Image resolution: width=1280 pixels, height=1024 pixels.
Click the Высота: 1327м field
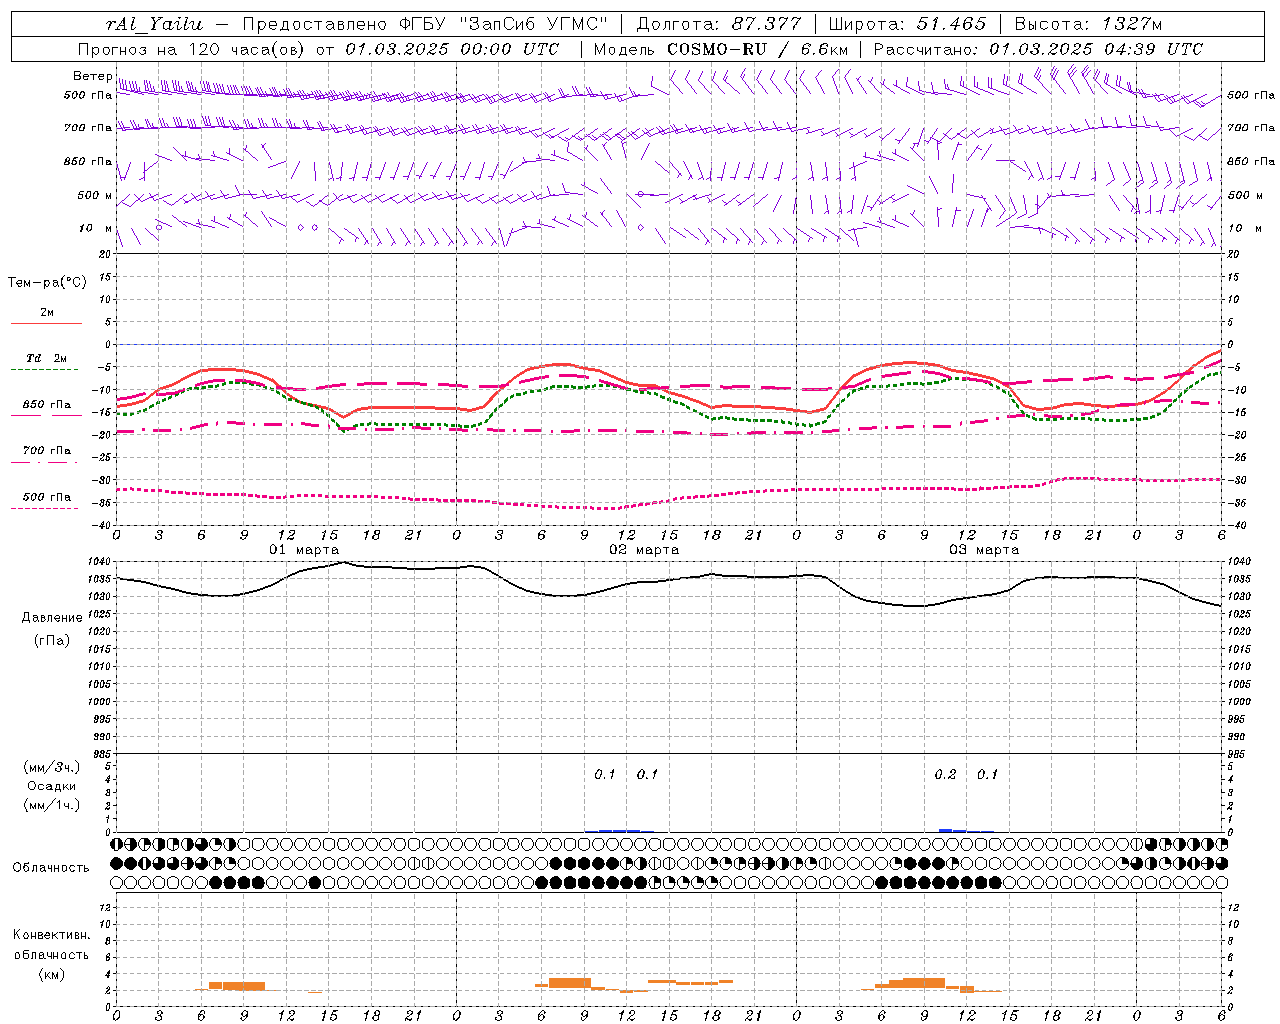tap(1088, 24)
